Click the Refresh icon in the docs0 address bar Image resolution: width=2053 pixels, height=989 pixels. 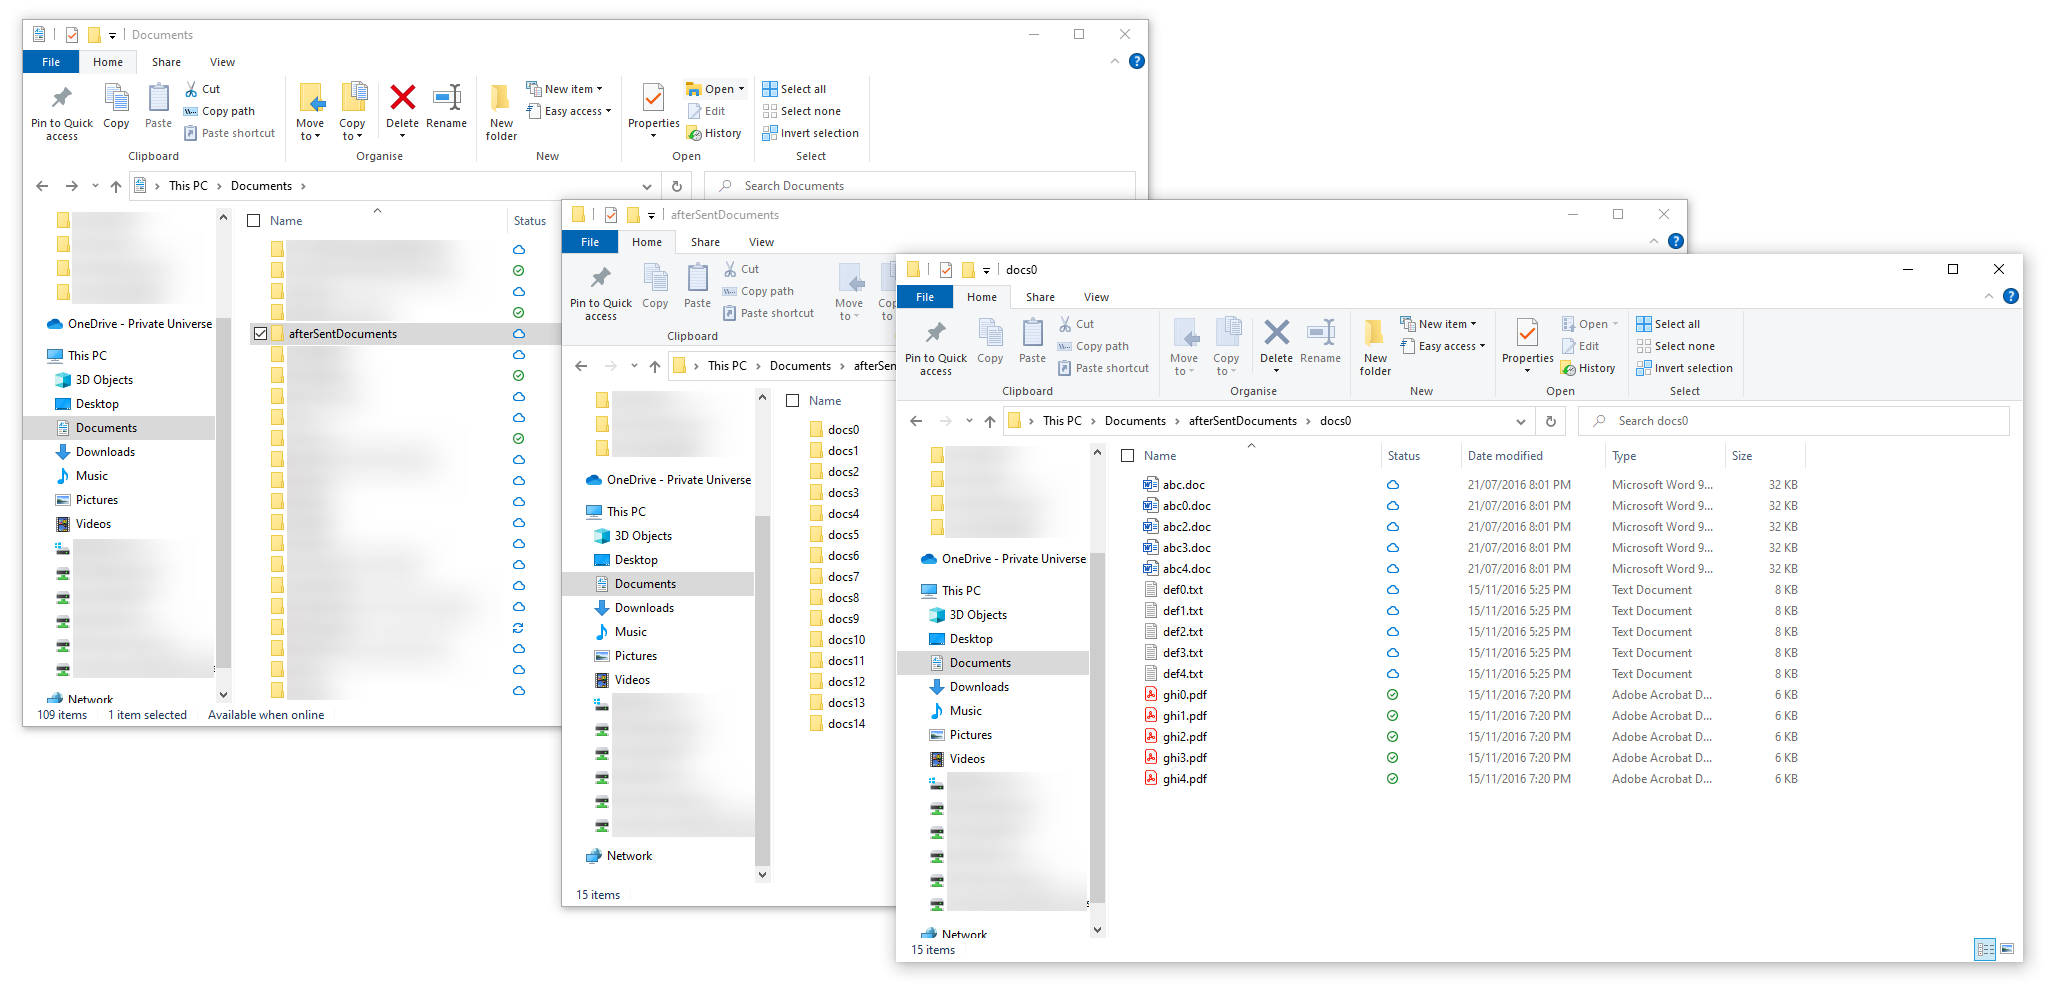pos(1551,421)
